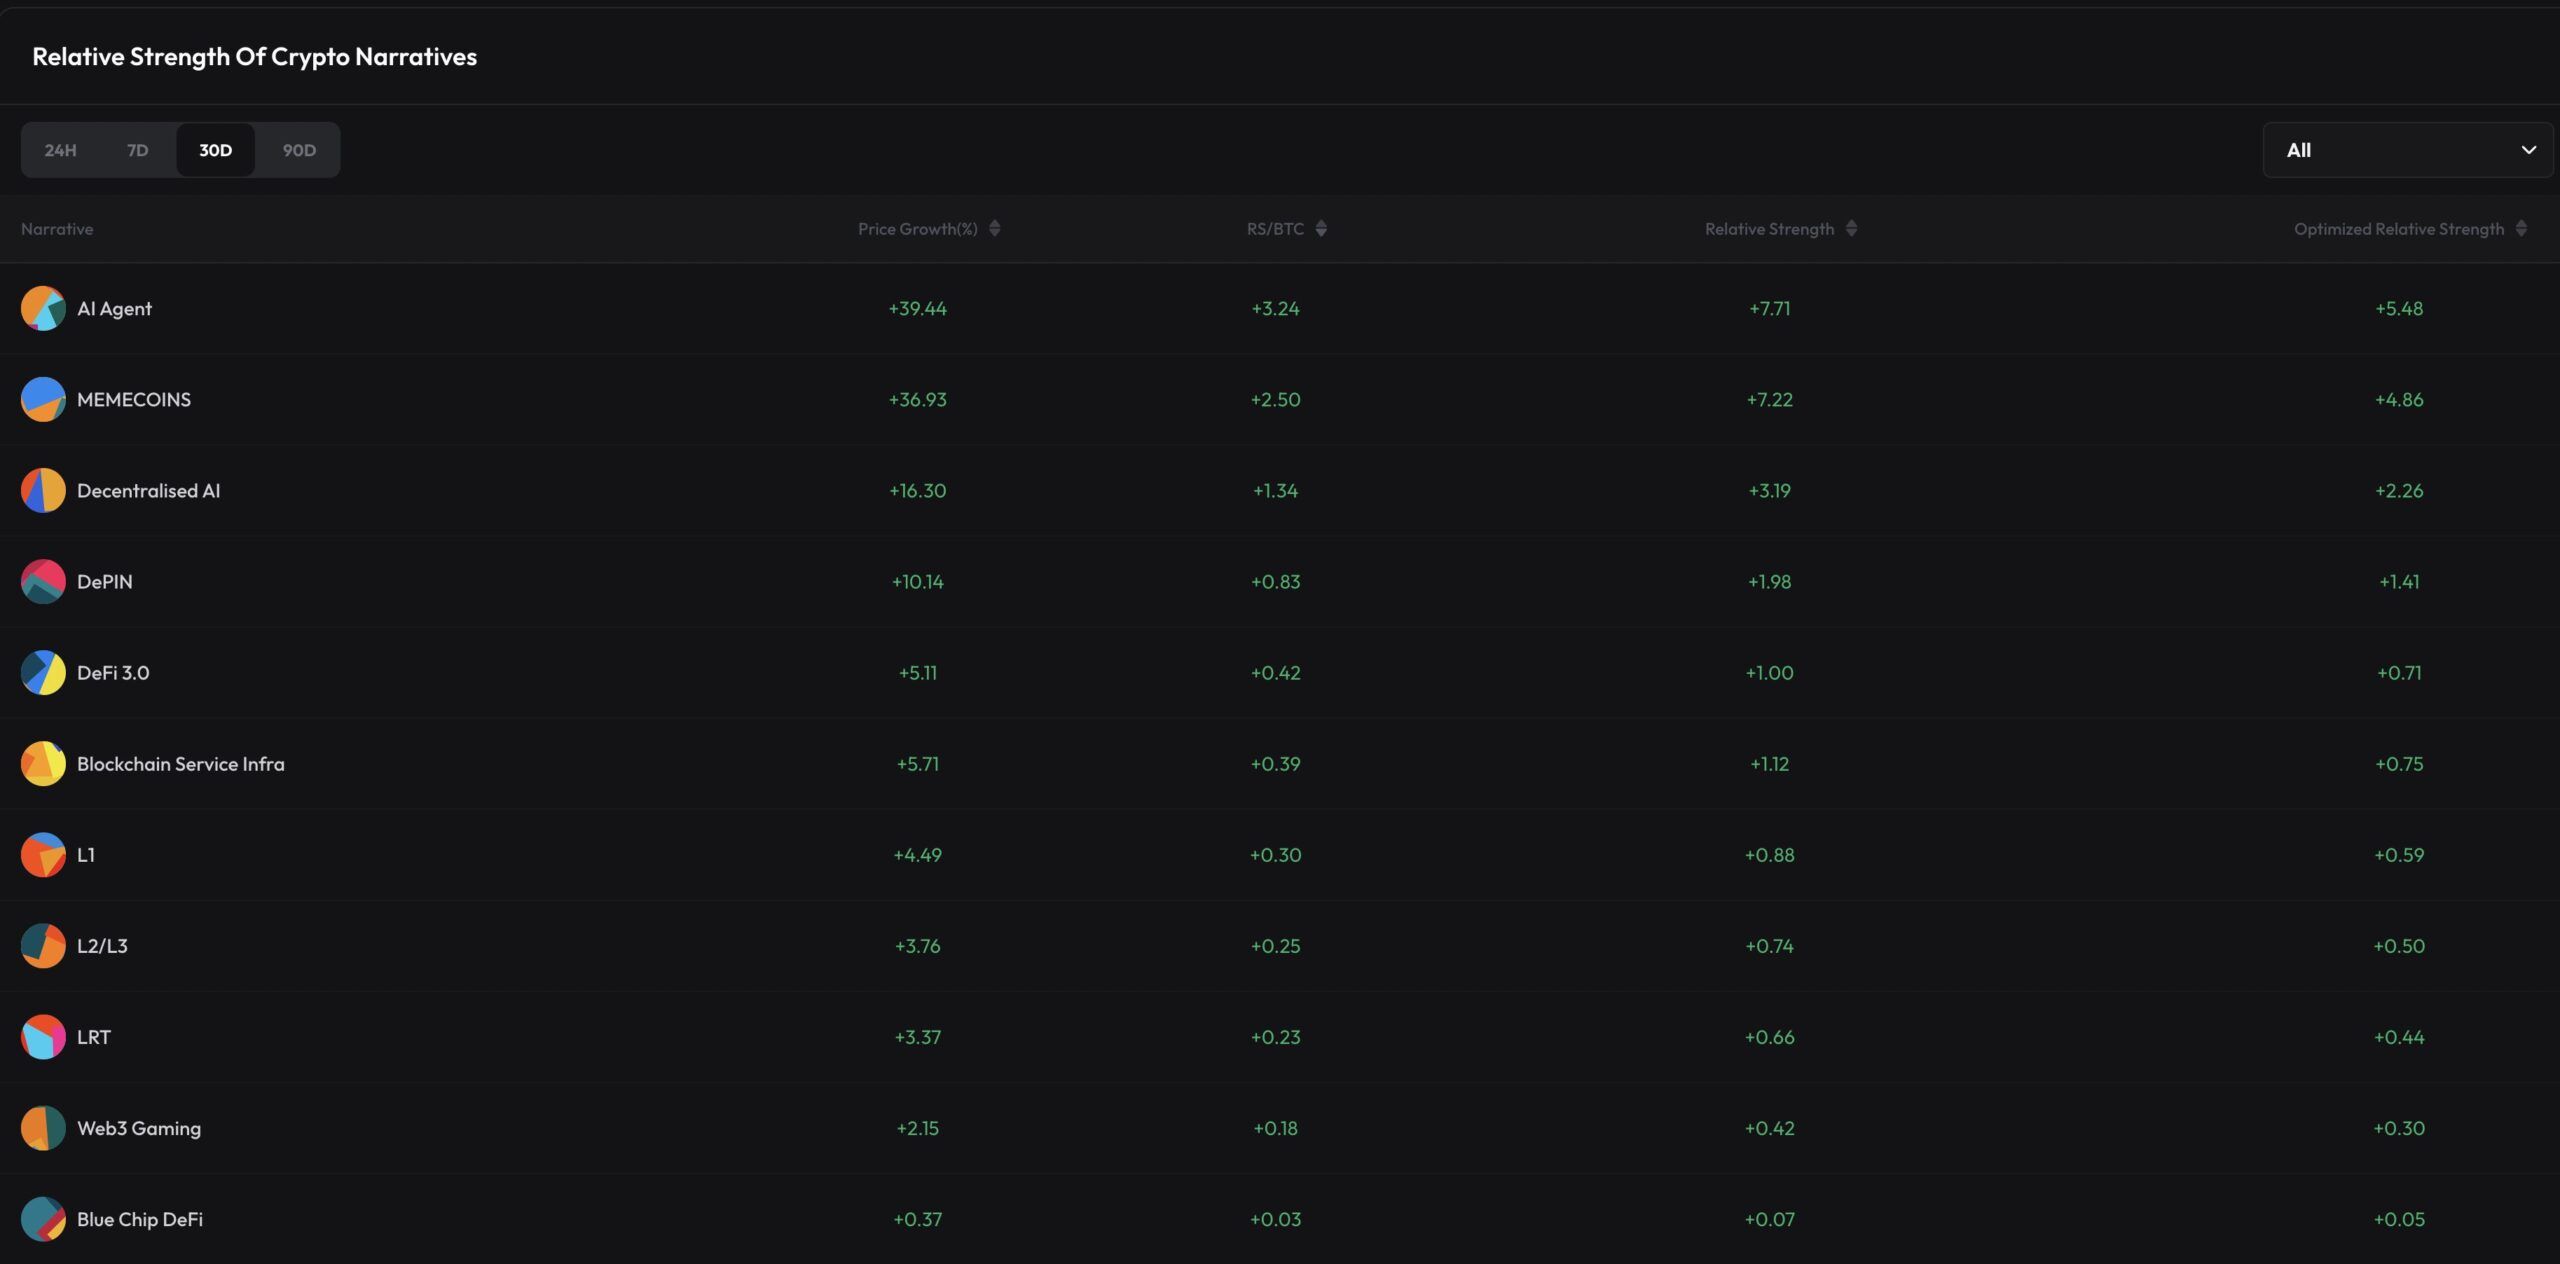Click the Blue Chip DeFi icon

coord(43,1219)
